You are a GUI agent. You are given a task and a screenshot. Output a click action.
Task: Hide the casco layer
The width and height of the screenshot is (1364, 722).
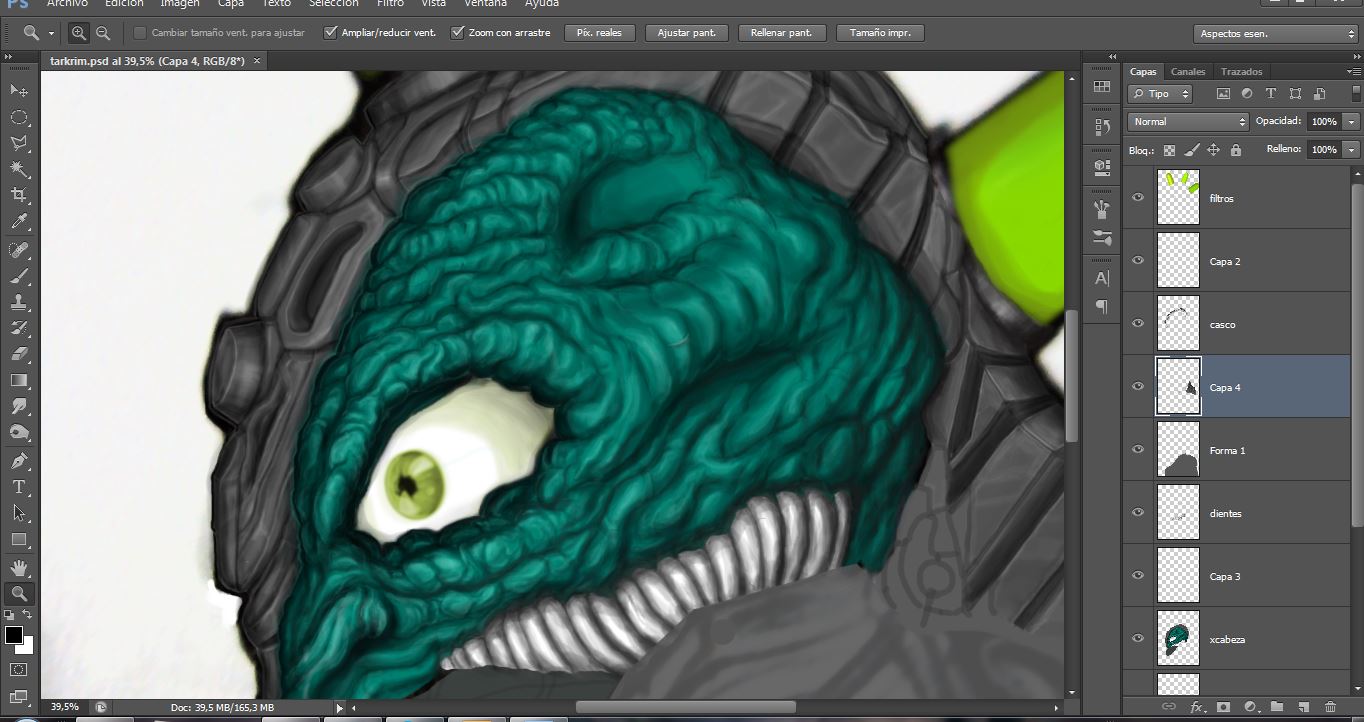[x=1137, y=324]
